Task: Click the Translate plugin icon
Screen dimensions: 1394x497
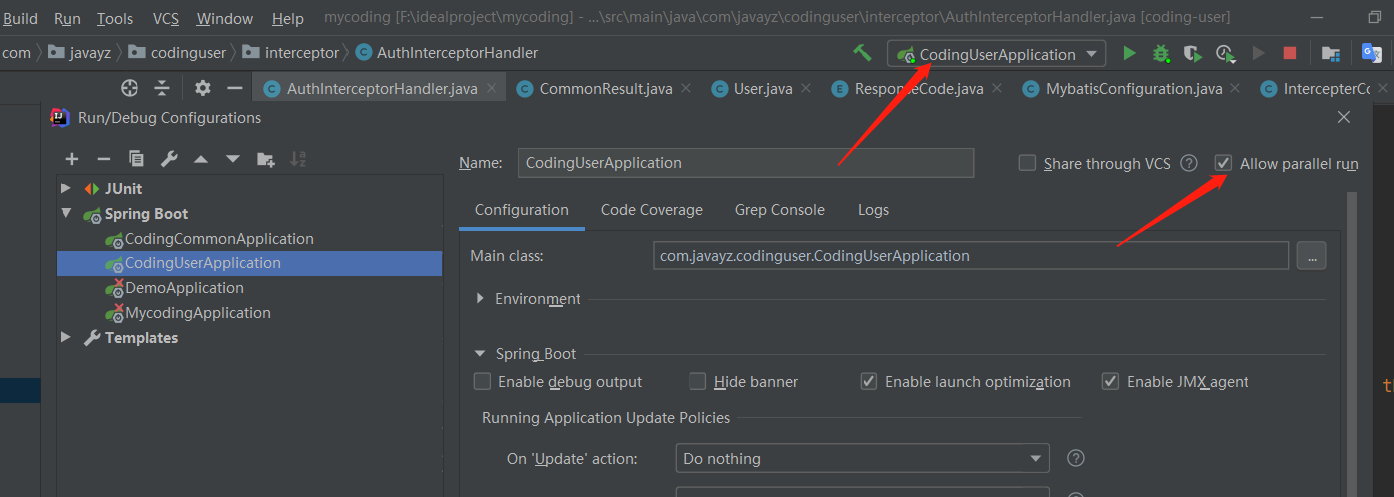Action: (1371, 53)
